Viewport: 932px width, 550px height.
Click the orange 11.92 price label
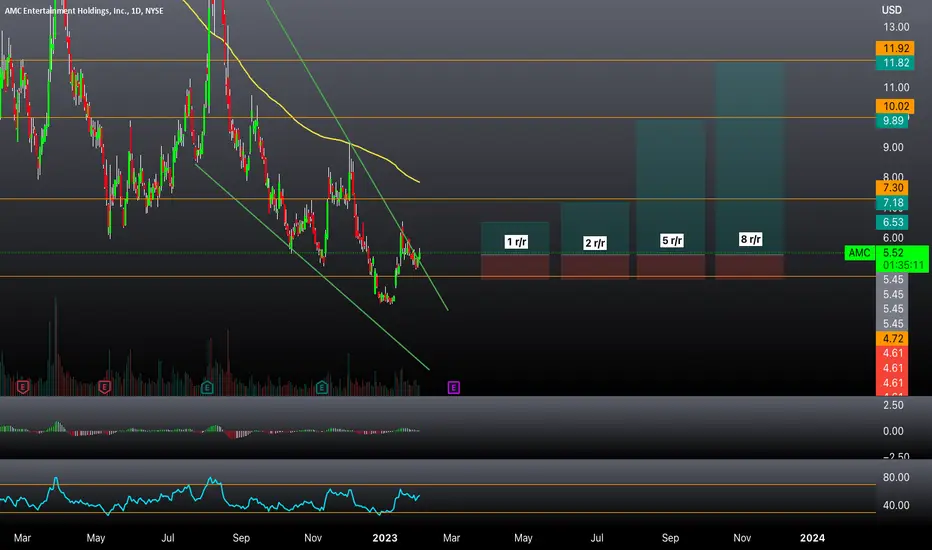click(x=895, y=48)
